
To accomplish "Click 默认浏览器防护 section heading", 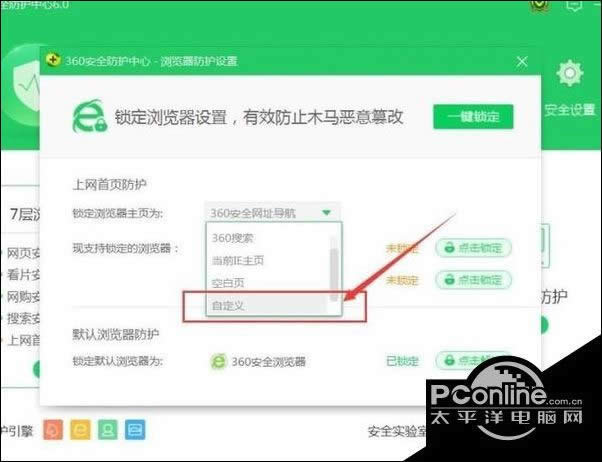I will (116, 334).
